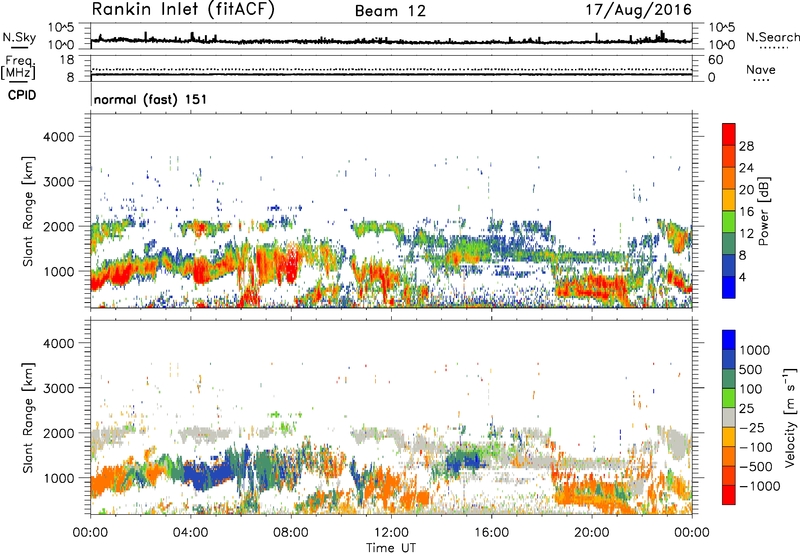
Task: Click the 'Rankin Inlet (fitACF)' title text
Action: pyautogui.click(x=183, y=10)
